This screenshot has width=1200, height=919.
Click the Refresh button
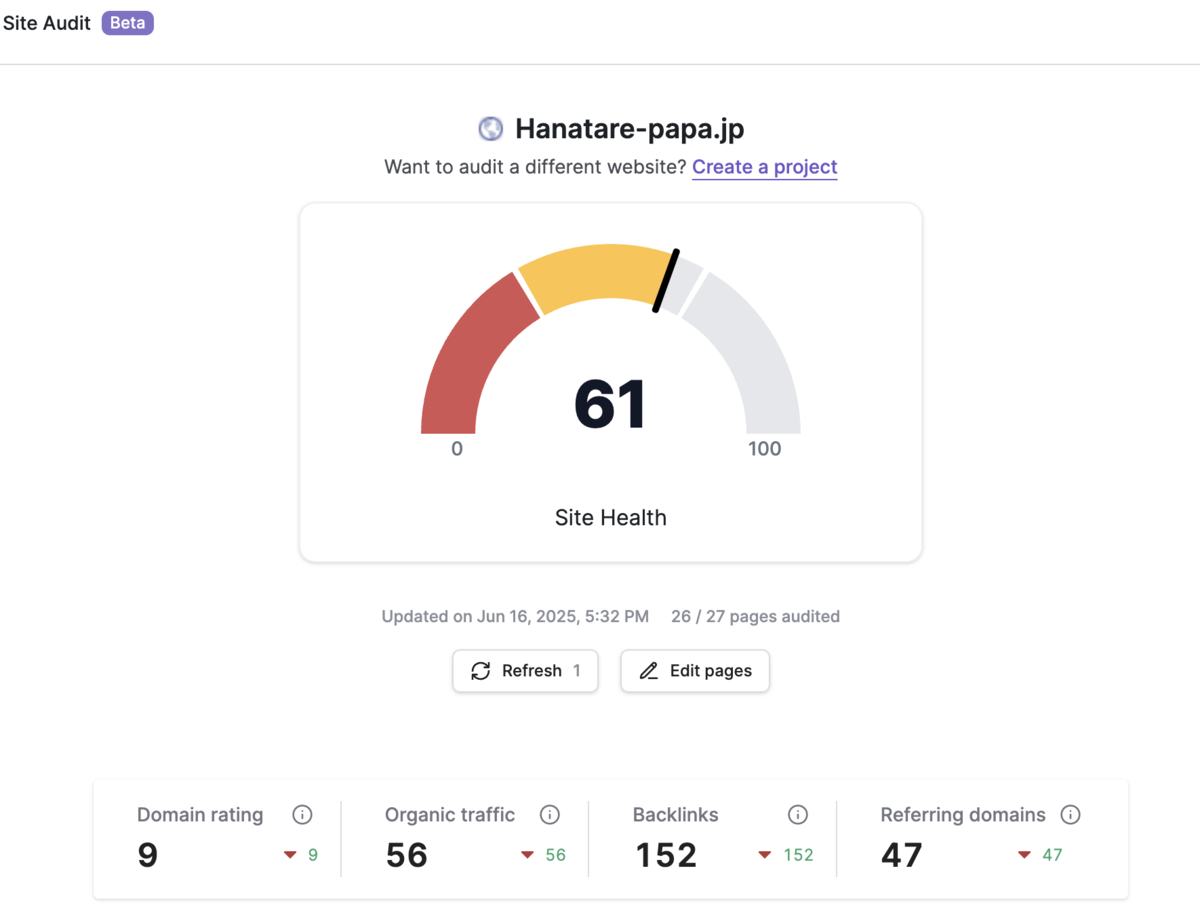(x=525, y=671)
